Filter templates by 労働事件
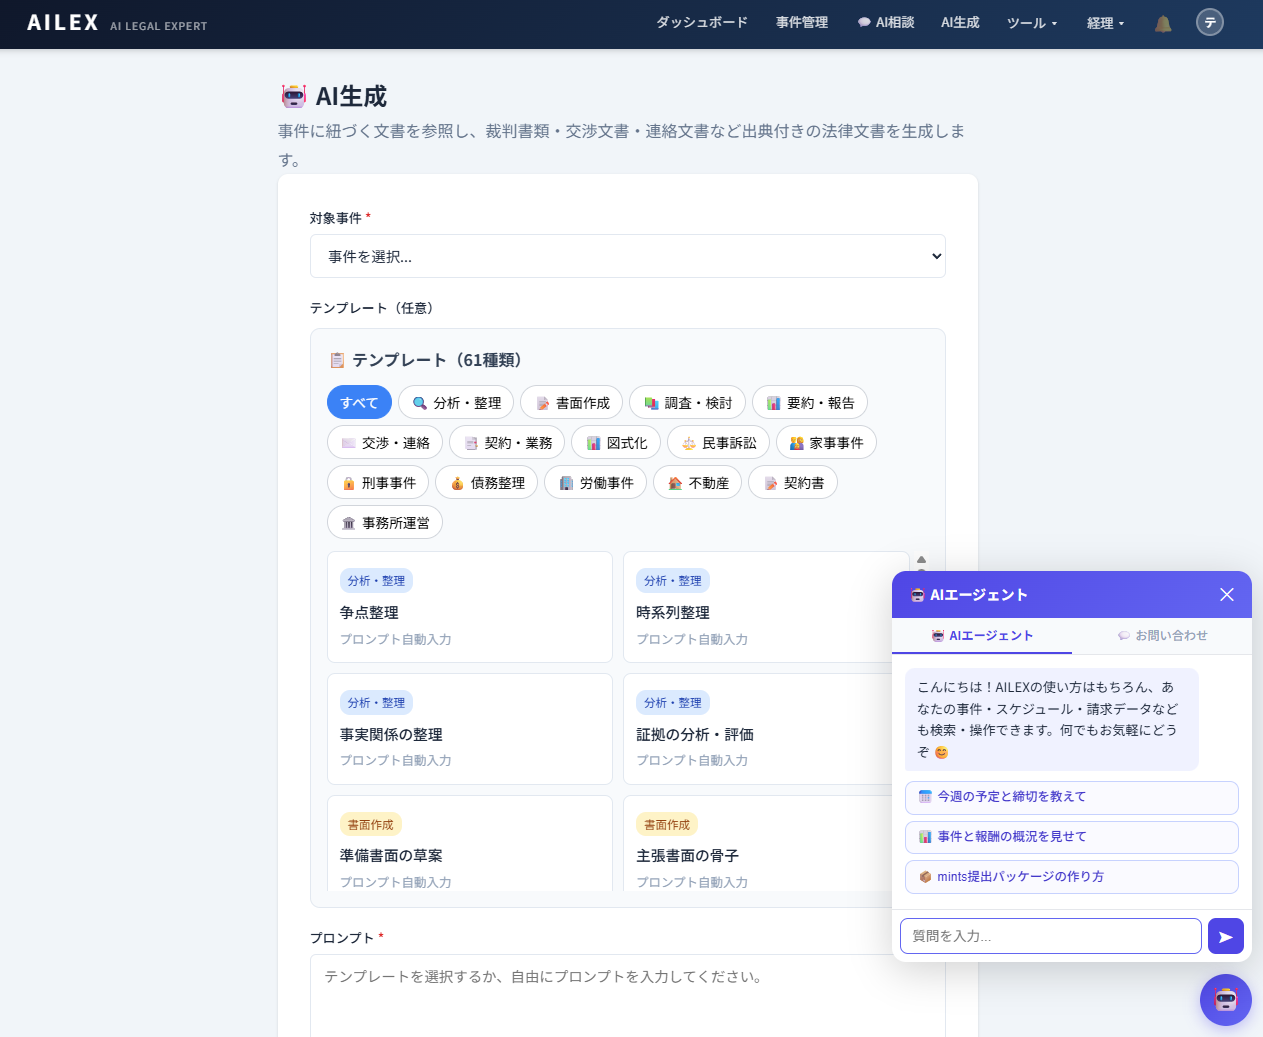The height and width of the screenshot is (1037, 1263). (x=596, y=482)
